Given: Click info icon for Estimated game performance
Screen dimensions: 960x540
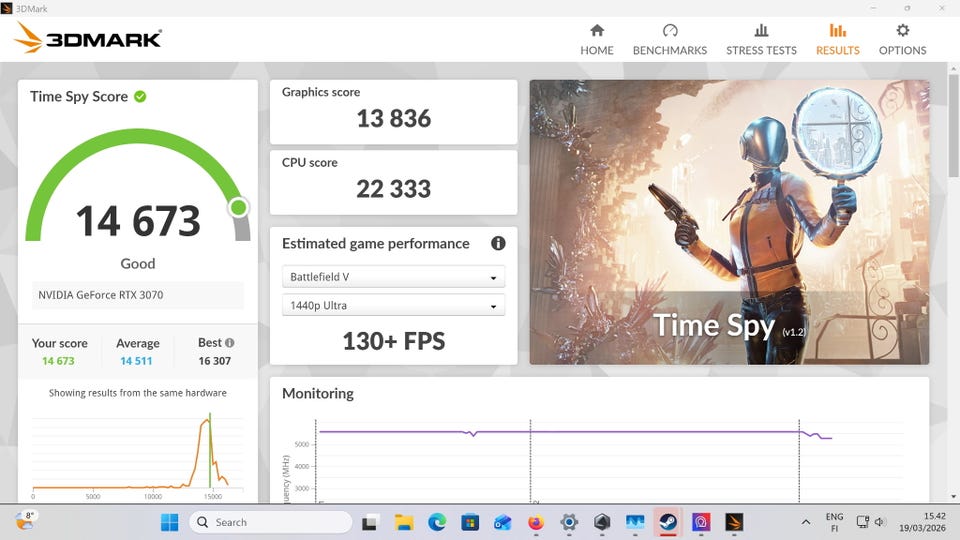Looking at the screenshot, I should point(498,244).
